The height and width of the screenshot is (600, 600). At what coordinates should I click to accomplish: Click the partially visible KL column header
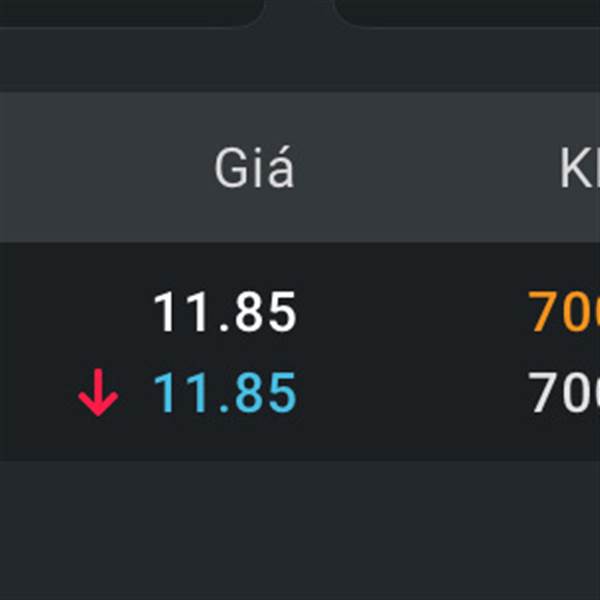click(x=580, y=169)
